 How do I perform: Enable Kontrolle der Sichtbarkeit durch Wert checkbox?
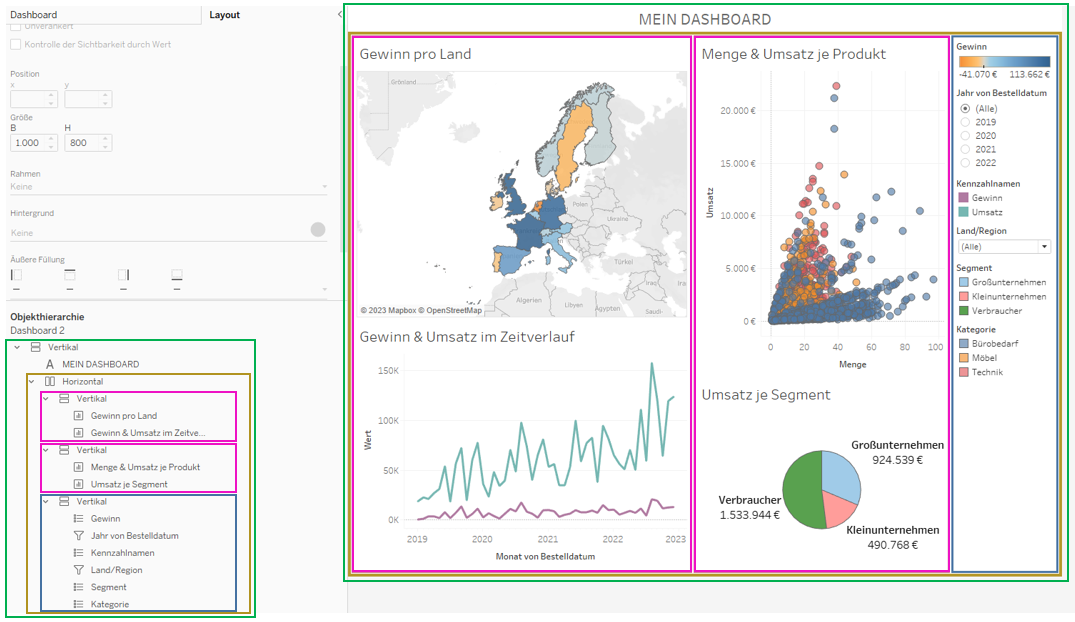pos(15,45)
